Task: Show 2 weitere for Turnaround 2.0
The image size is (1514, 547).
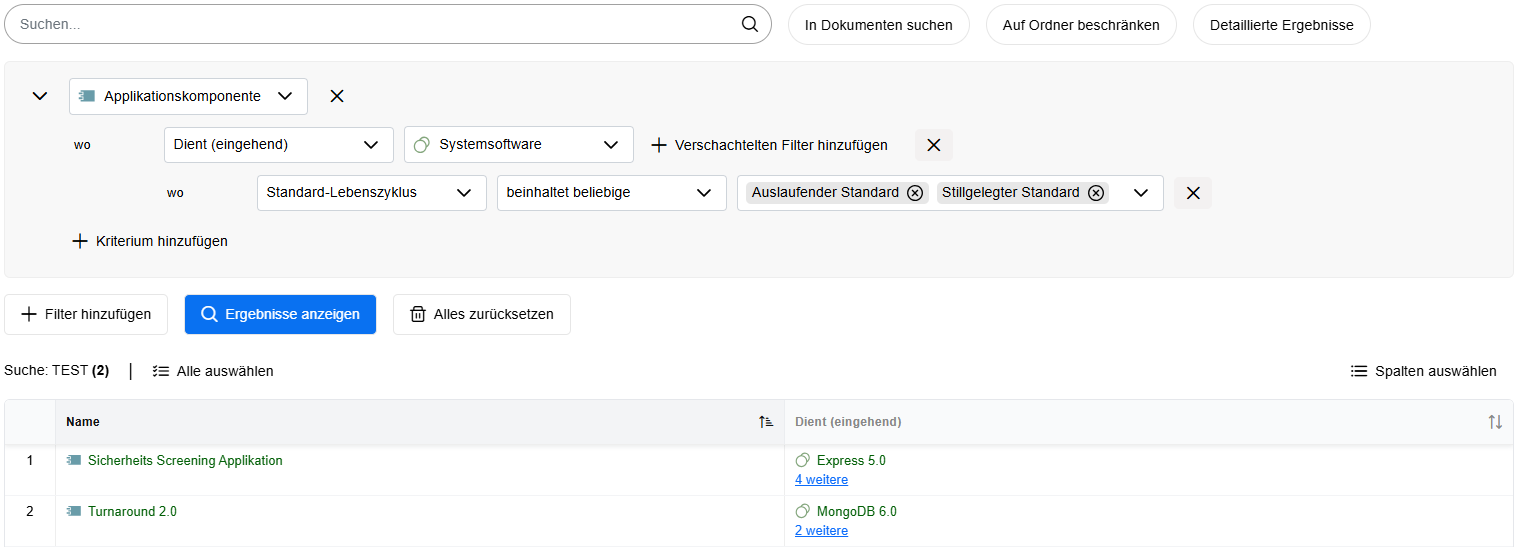Action: (821, 531)
